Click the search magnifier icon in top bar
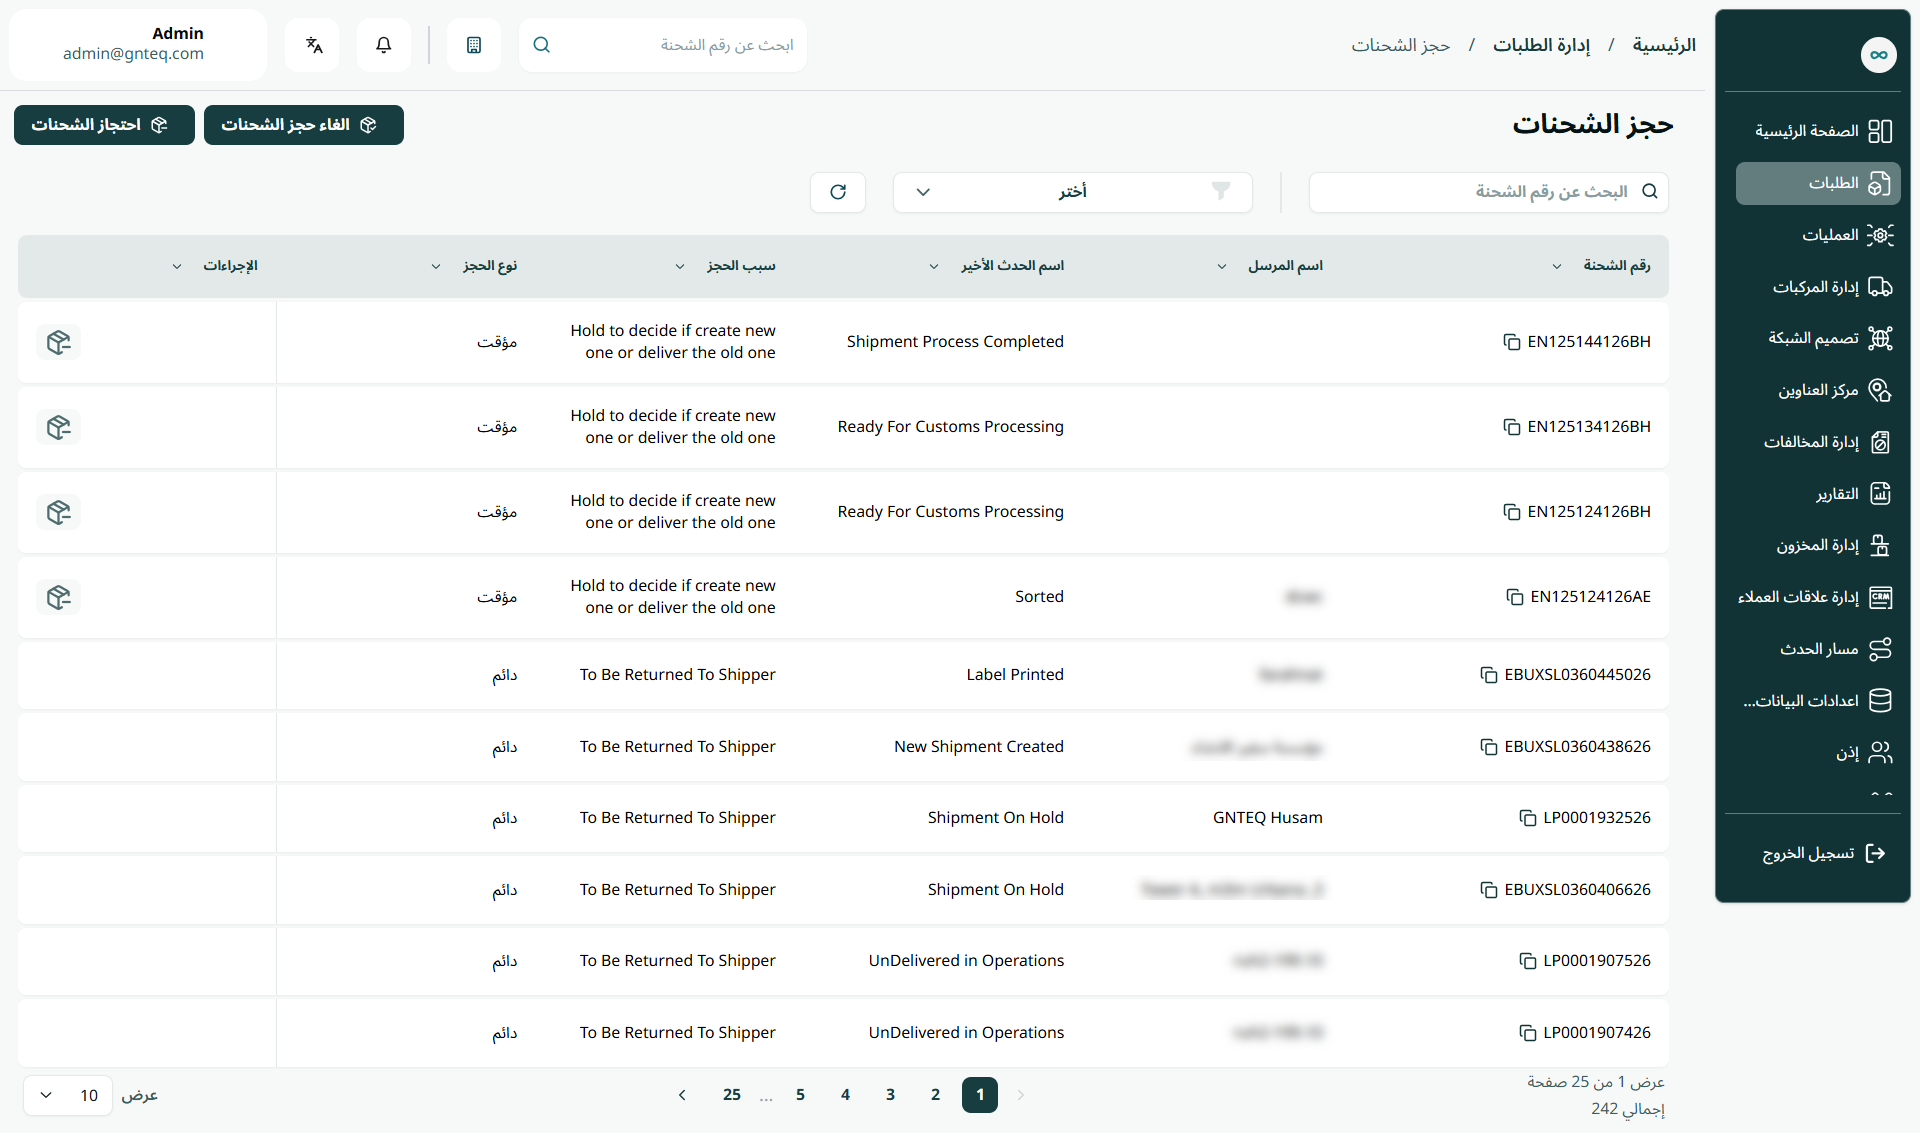Screen dimensions: 1920x1133 point(542,45)
